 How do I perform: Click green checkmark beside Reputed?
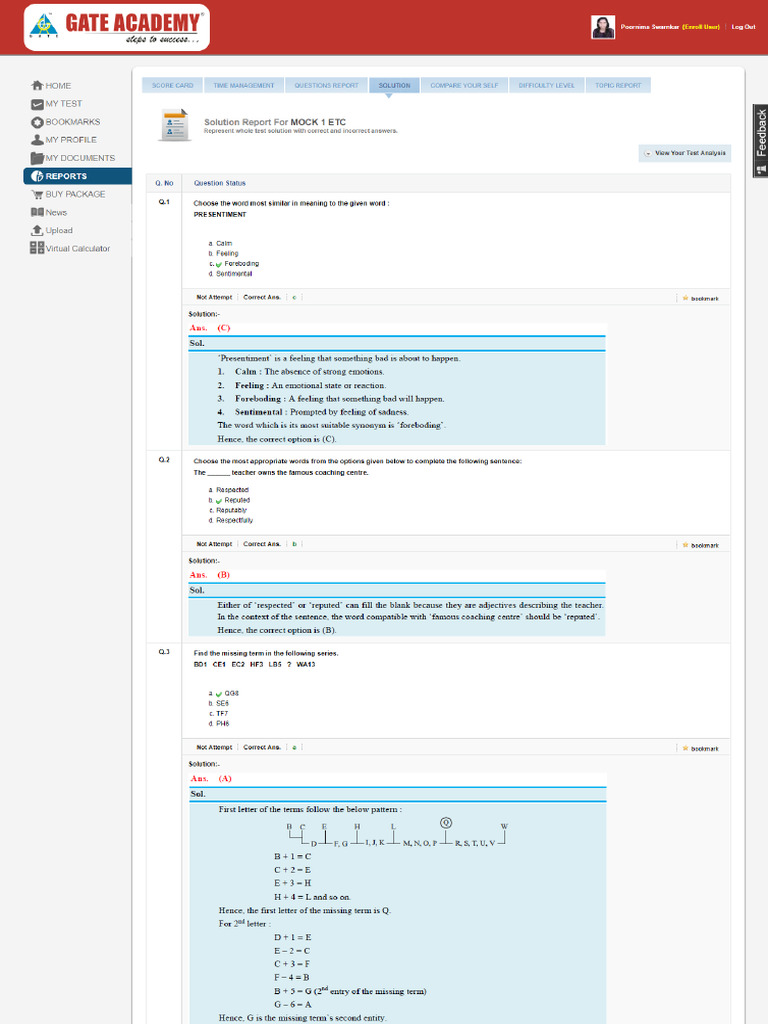(219, 501)
